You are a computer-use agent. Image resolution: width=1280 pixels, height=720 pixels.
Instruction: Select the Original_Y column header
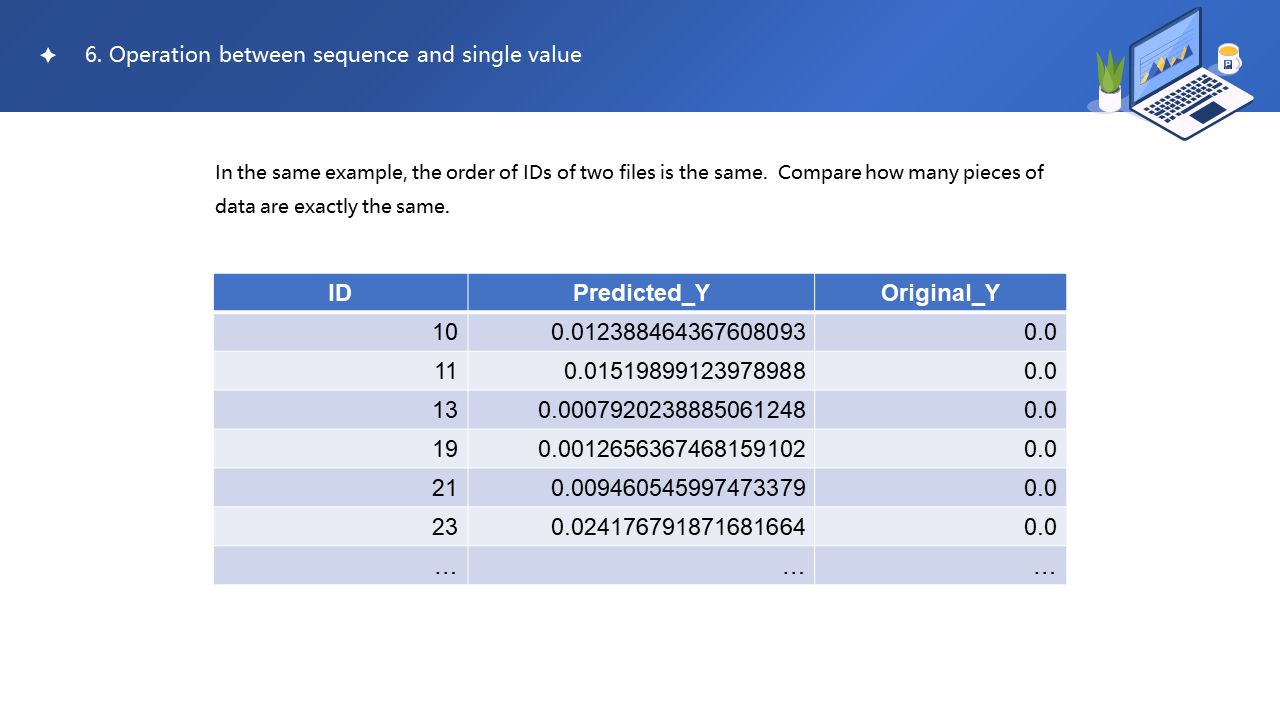[940, 293]
